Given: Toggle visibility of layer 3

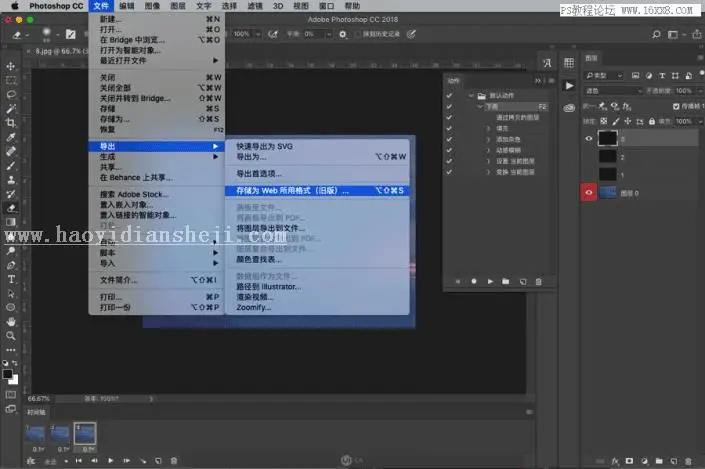Looking at the screenshot, I should click(589, 138).
